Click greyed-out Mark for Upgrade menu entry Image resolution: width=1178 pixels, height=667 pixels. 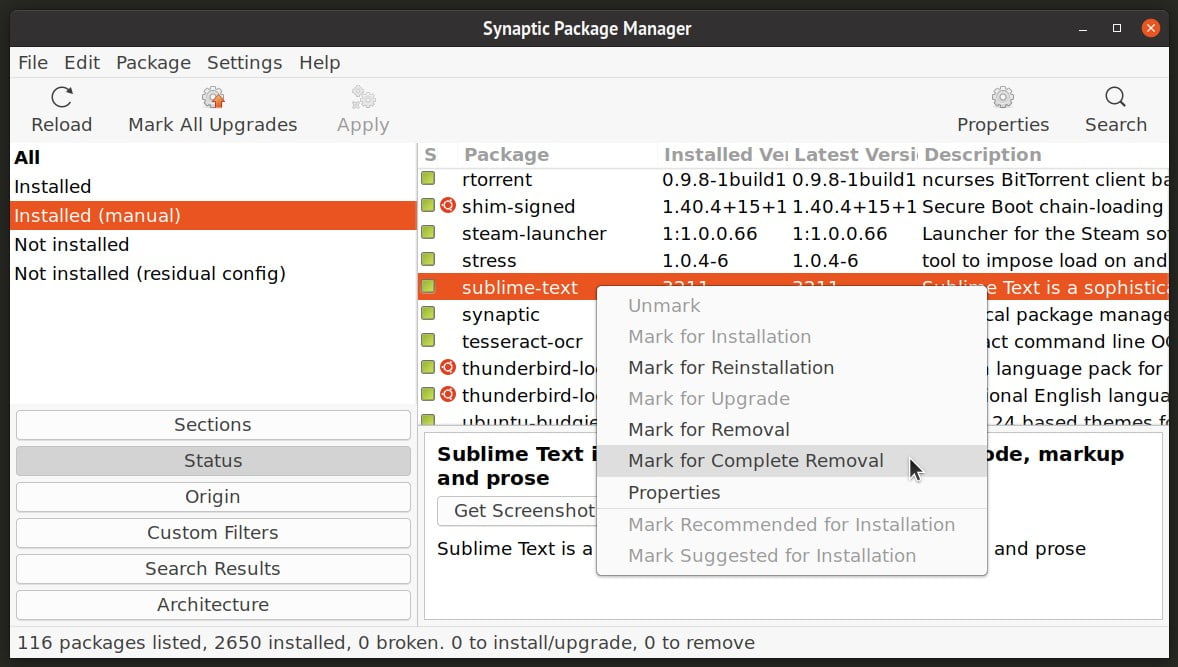(791, 399)
